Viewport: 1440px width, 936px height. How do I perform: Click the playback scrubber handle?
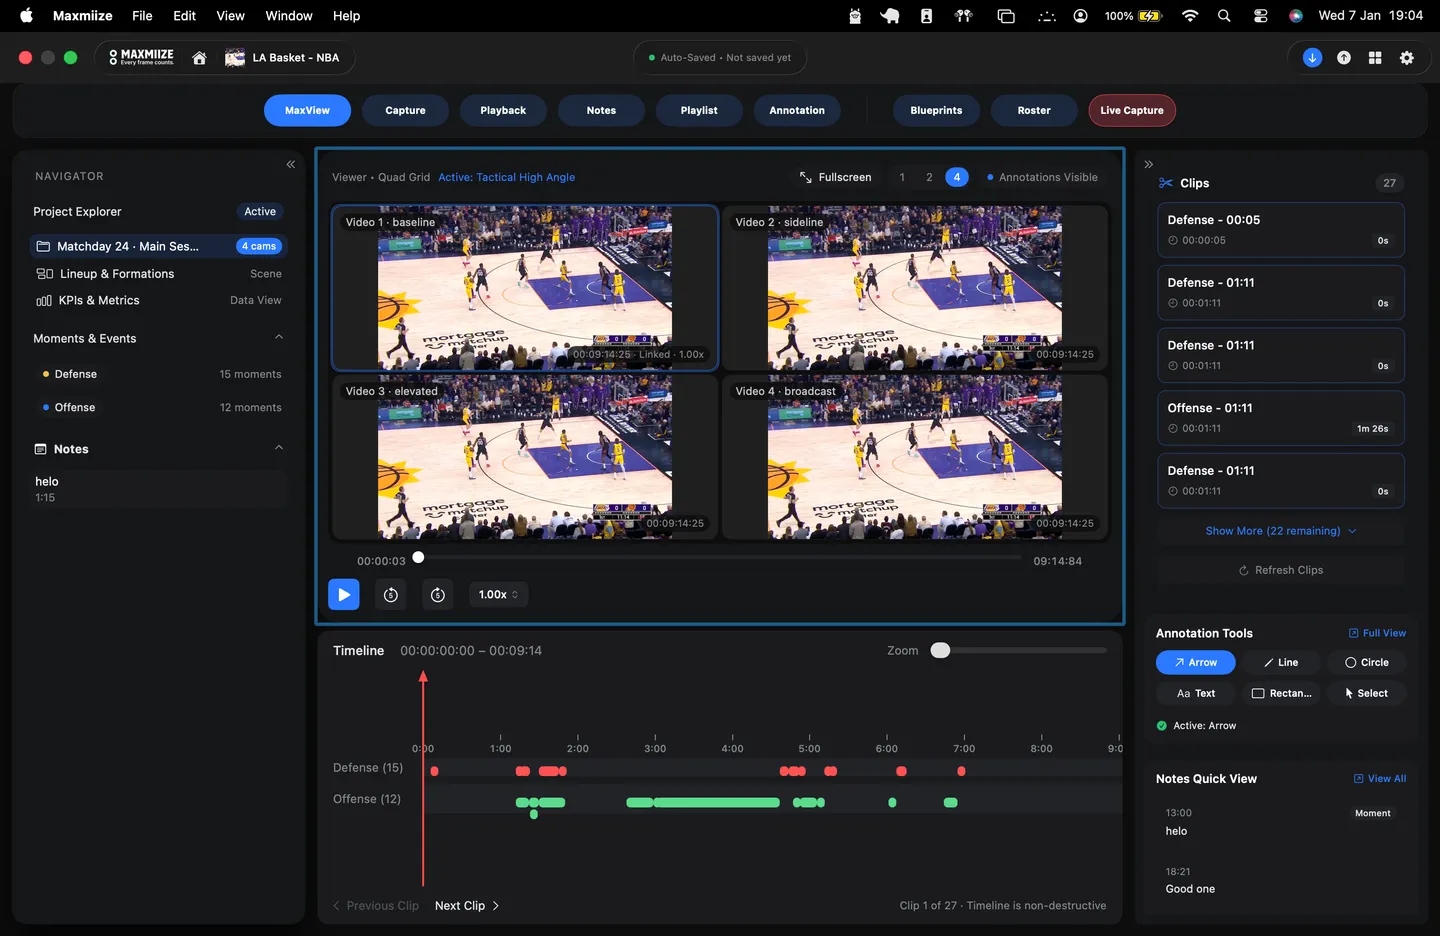418,558
